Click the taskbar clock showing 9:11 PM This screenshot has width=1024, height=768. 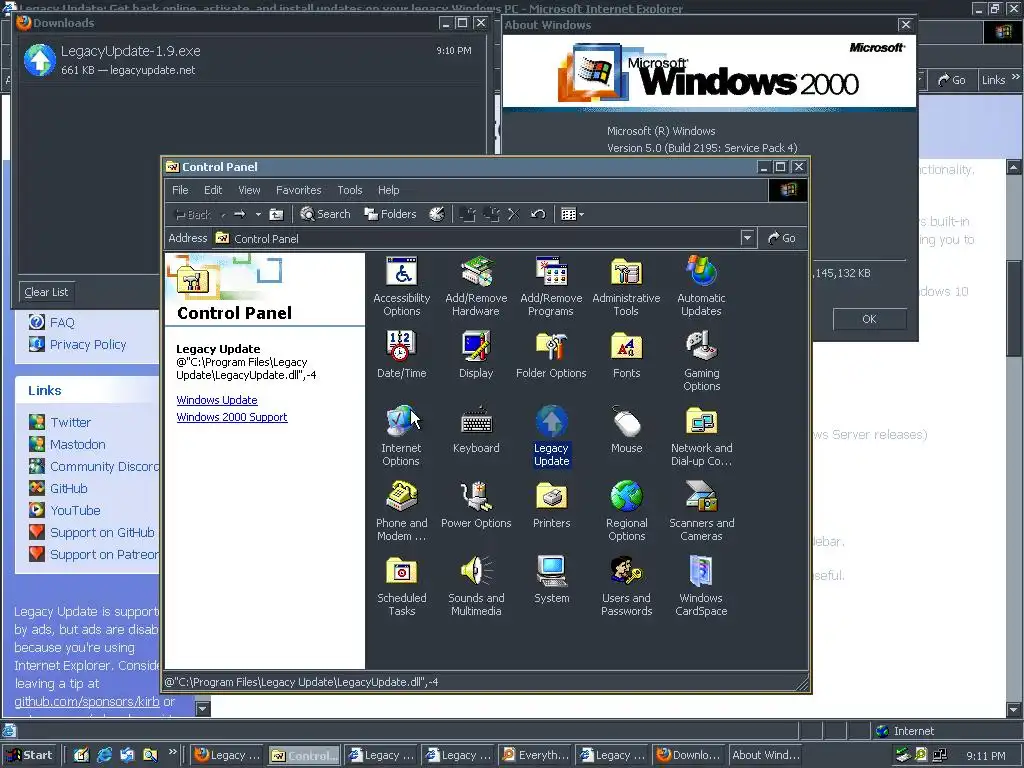pos(985,756)
